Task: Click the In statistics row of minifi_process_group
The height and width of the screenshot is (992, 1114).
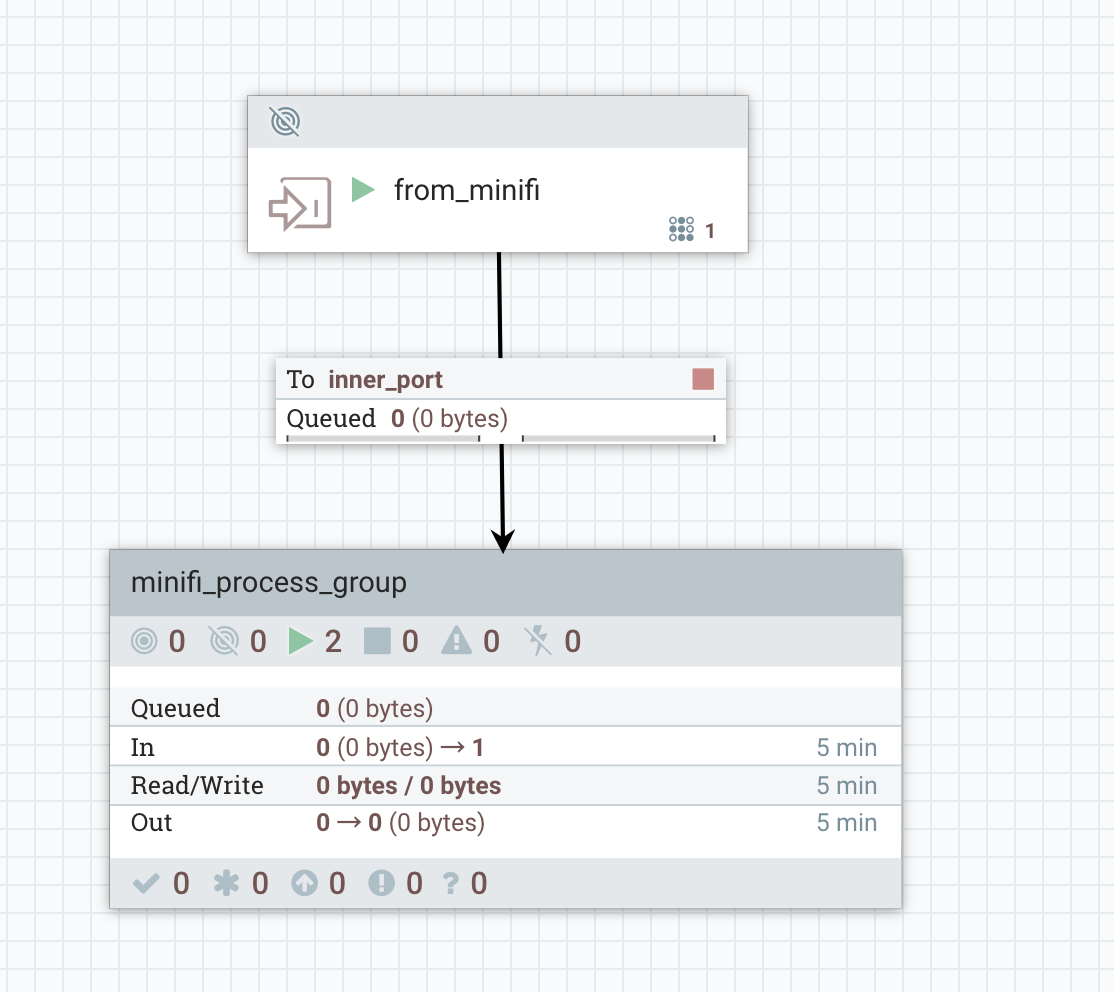Action: coord(400,747)
